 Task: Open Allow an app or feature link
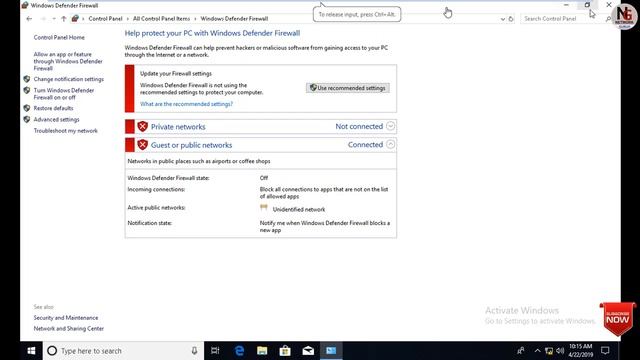point(68,61)
